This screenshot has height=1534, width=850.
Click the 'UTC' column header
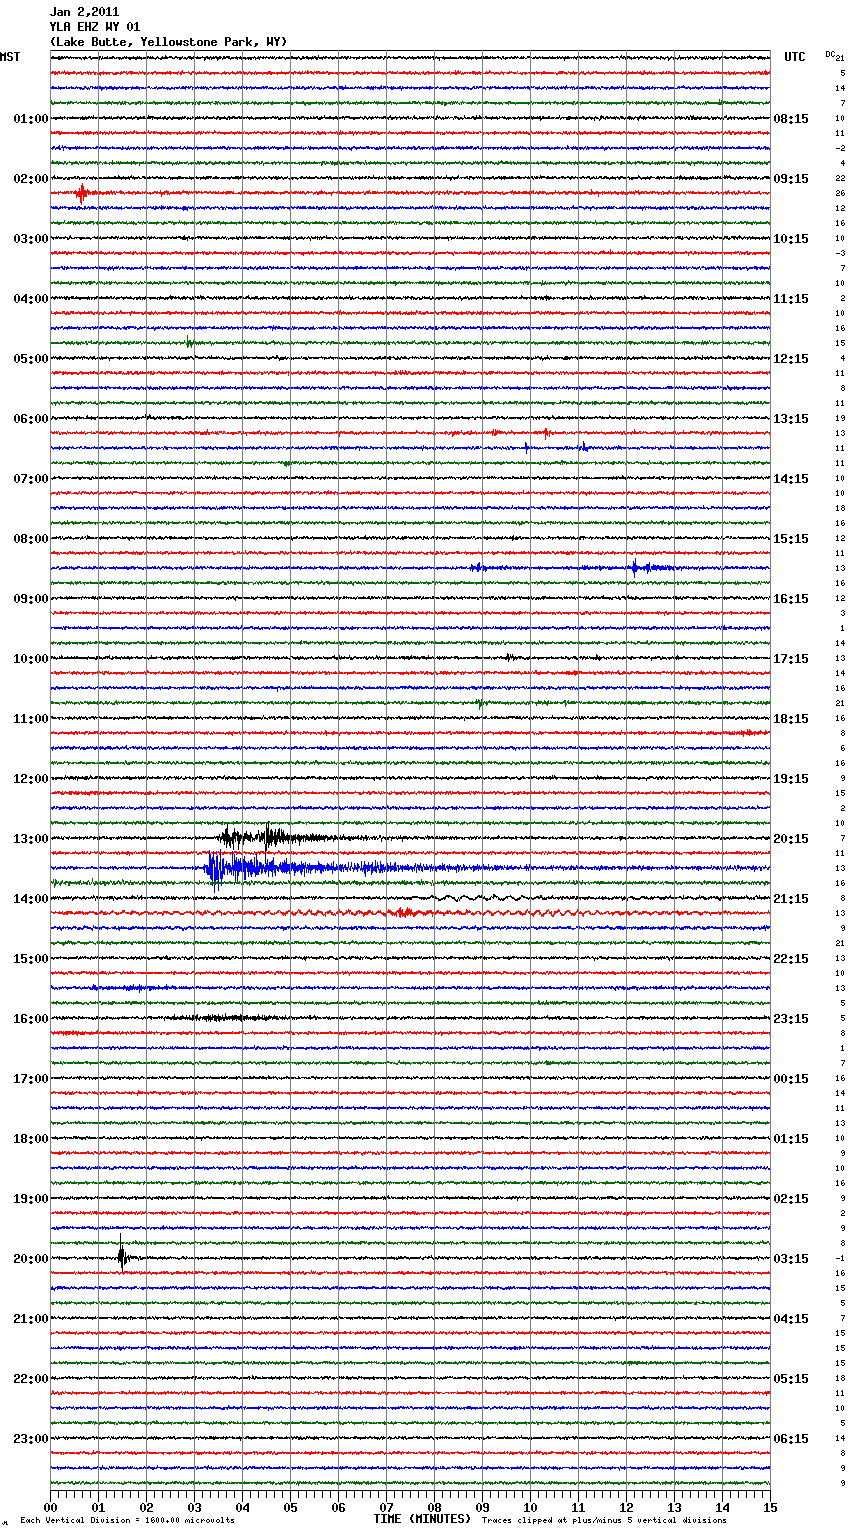[795, 57]
